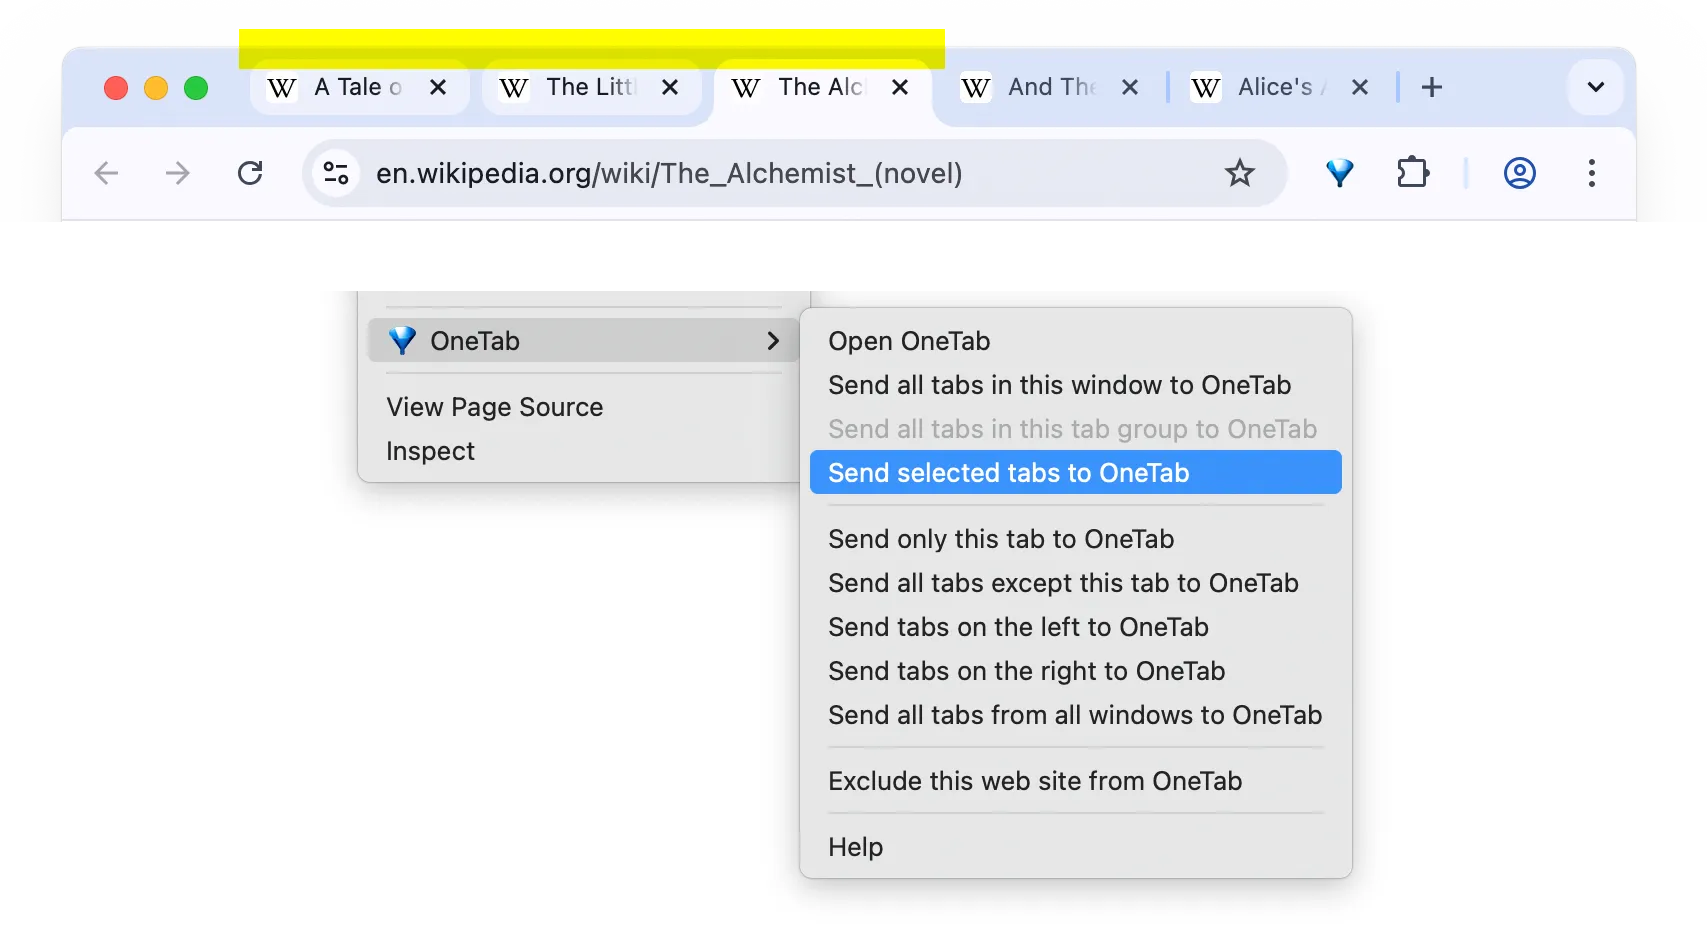Open a new tab with plus button

[1431, 87]
